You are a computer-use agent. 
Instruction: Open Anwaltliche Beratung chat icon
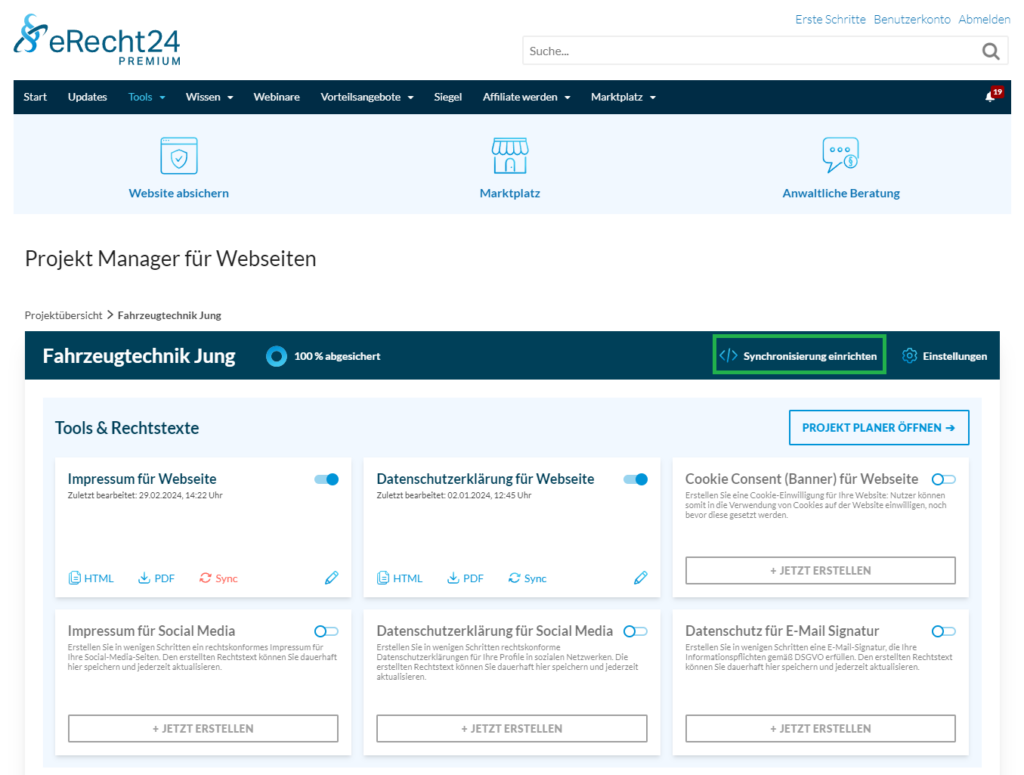(840, 156)
